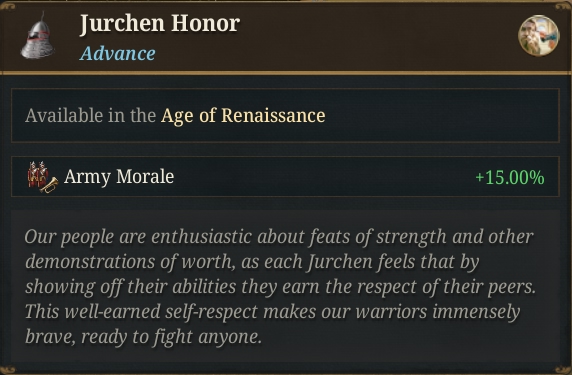Click the green +15.00% modifier value
The width and height of the screenshot is (572, 375).
[510, 178]
